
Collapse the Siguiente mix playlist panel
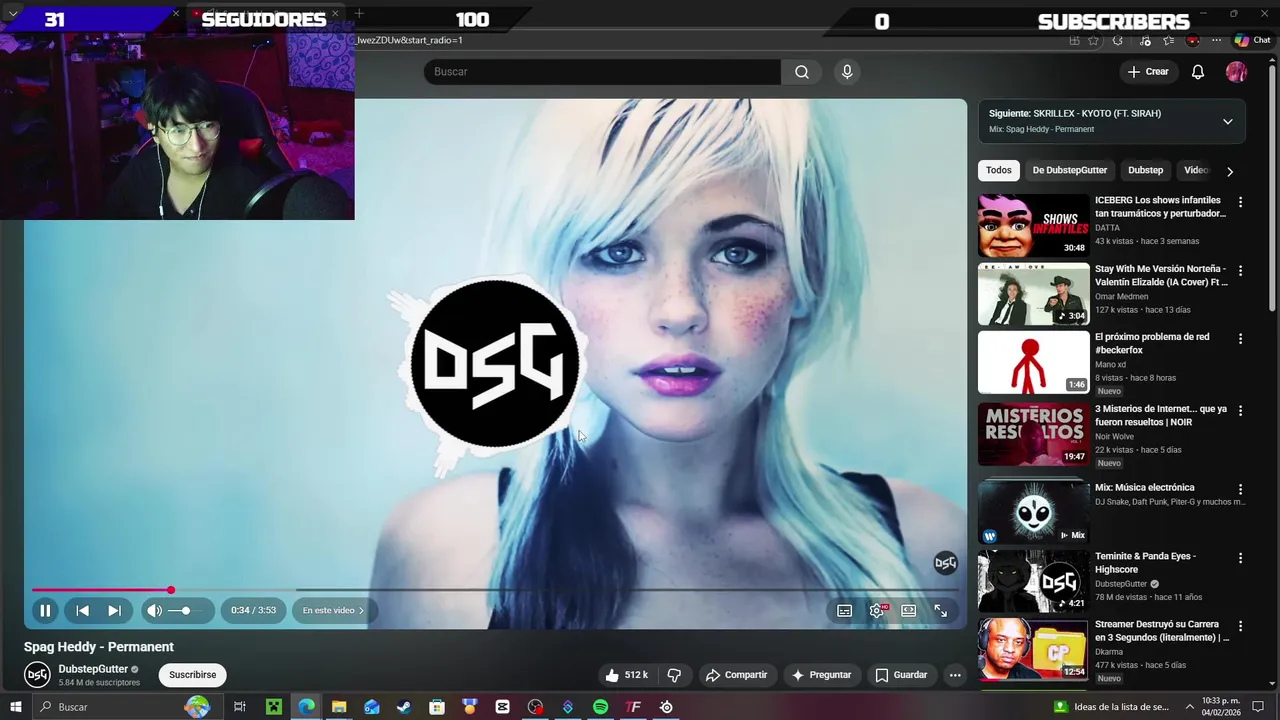tap(1228, 121)
